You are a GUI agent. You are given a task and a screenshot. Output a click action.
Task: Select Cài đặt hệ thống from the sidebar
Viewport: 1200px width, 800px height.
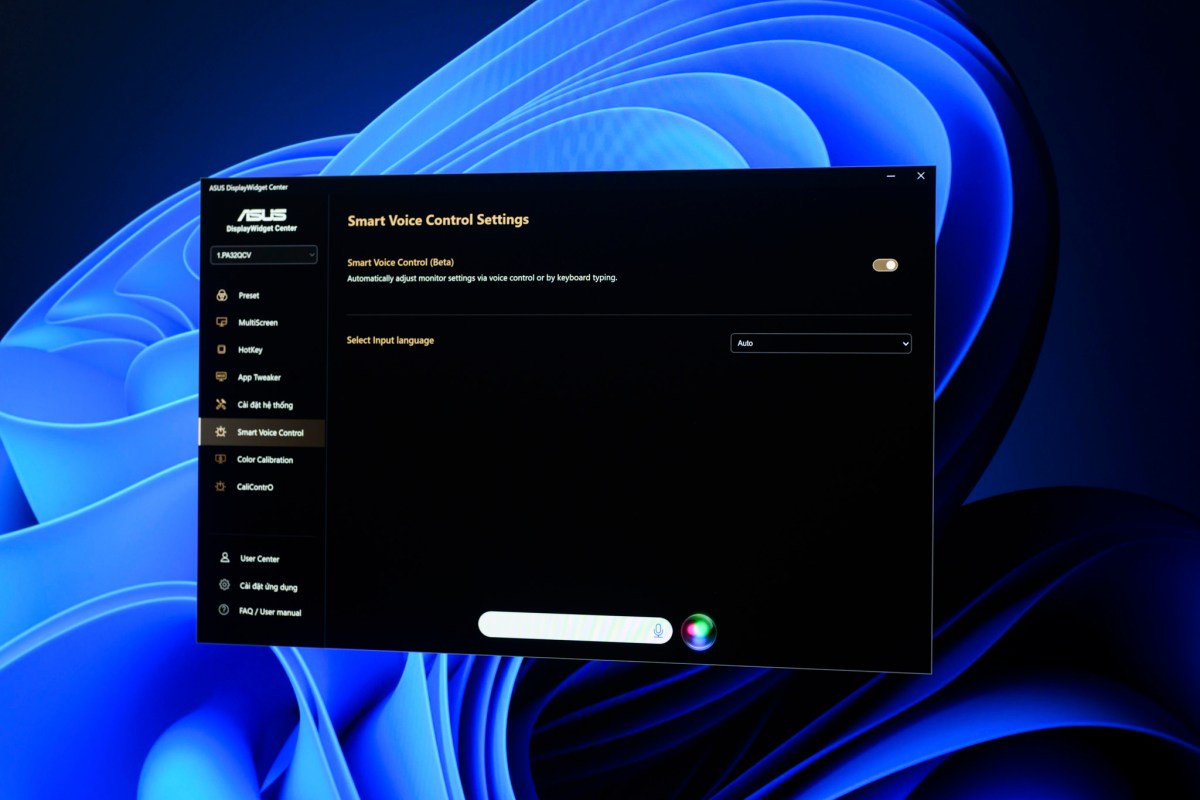click(265, 404)
